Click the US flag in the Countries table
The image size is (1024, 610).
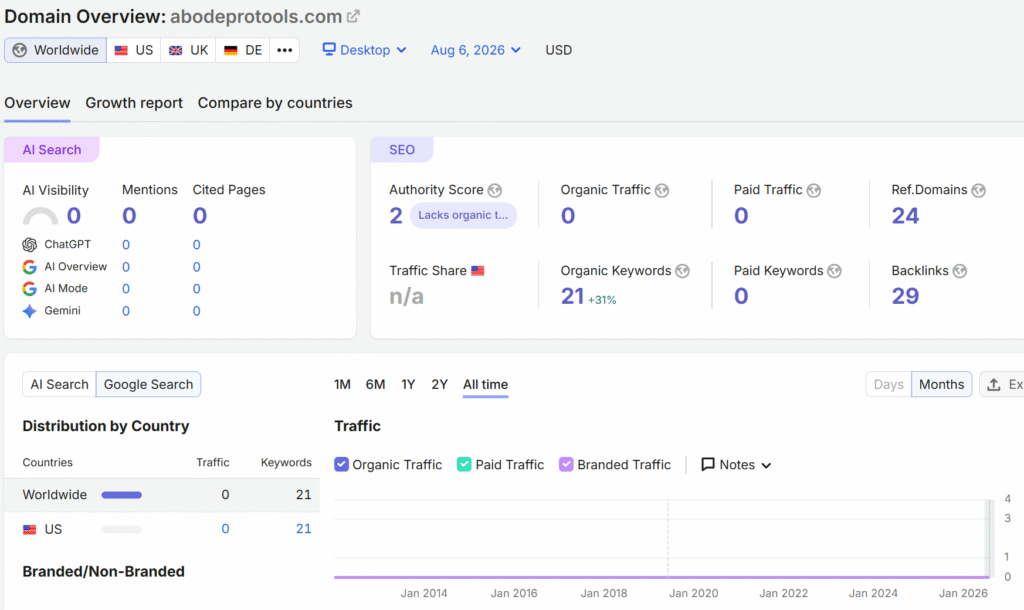tap(29, 530)
